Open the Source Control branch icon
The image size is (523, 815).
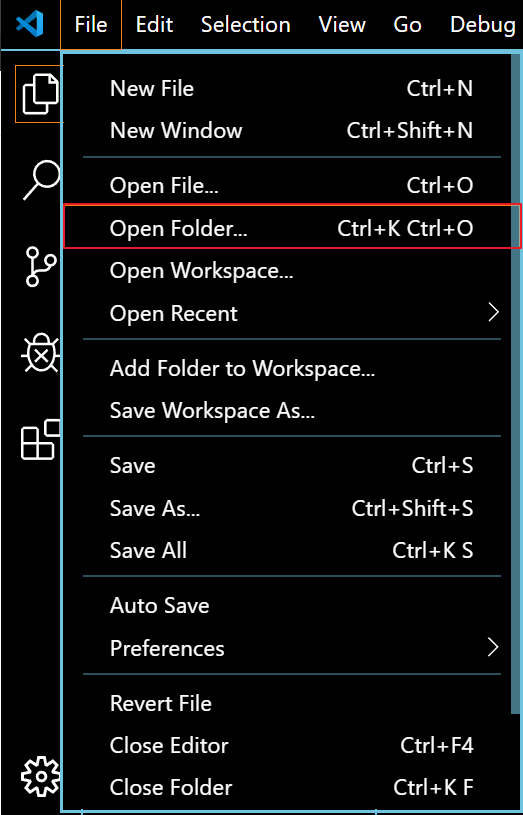point(39,267)
